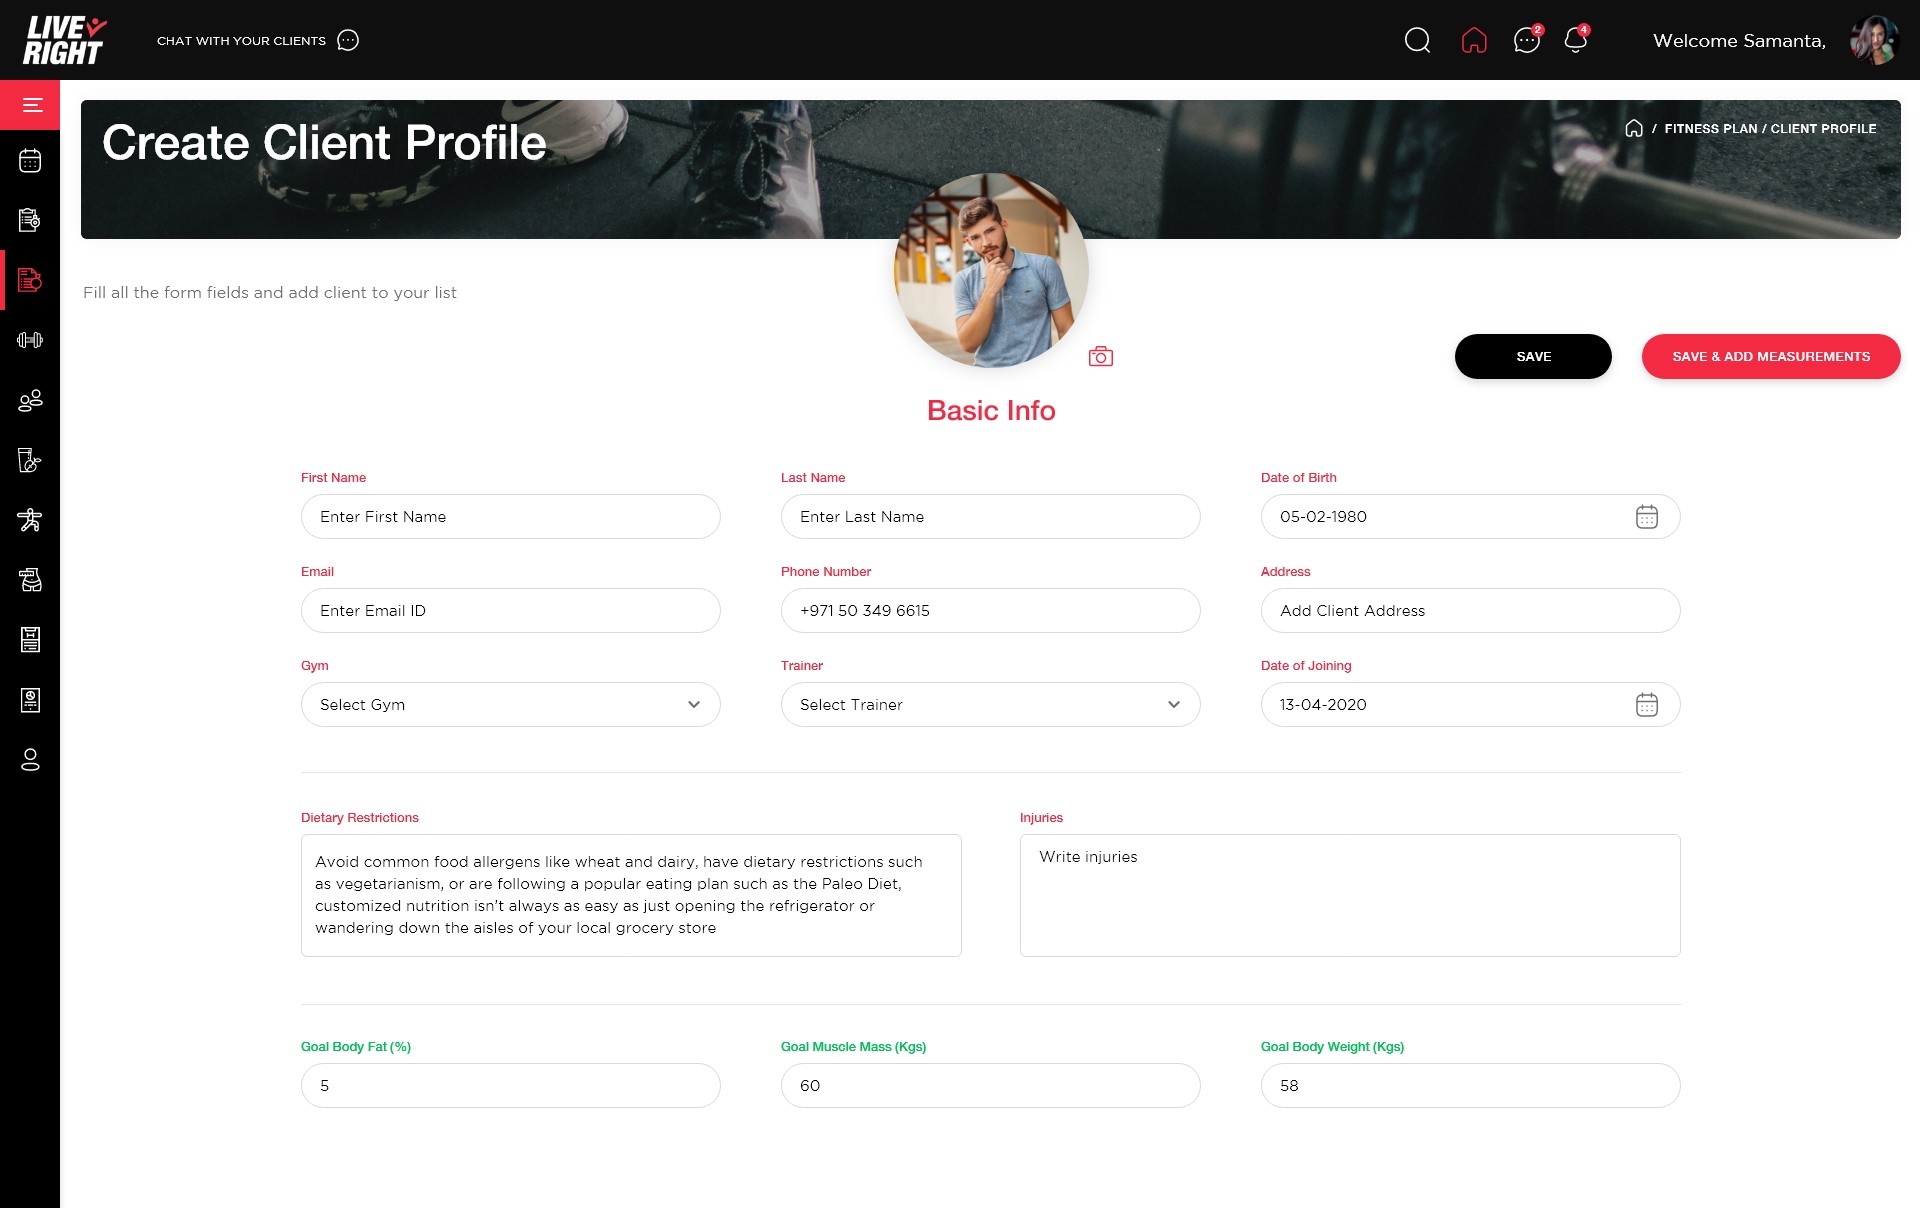Toggle the hamburger sidebar menu
This screenshot has width=1920, height=1208.
pos(32,105)
